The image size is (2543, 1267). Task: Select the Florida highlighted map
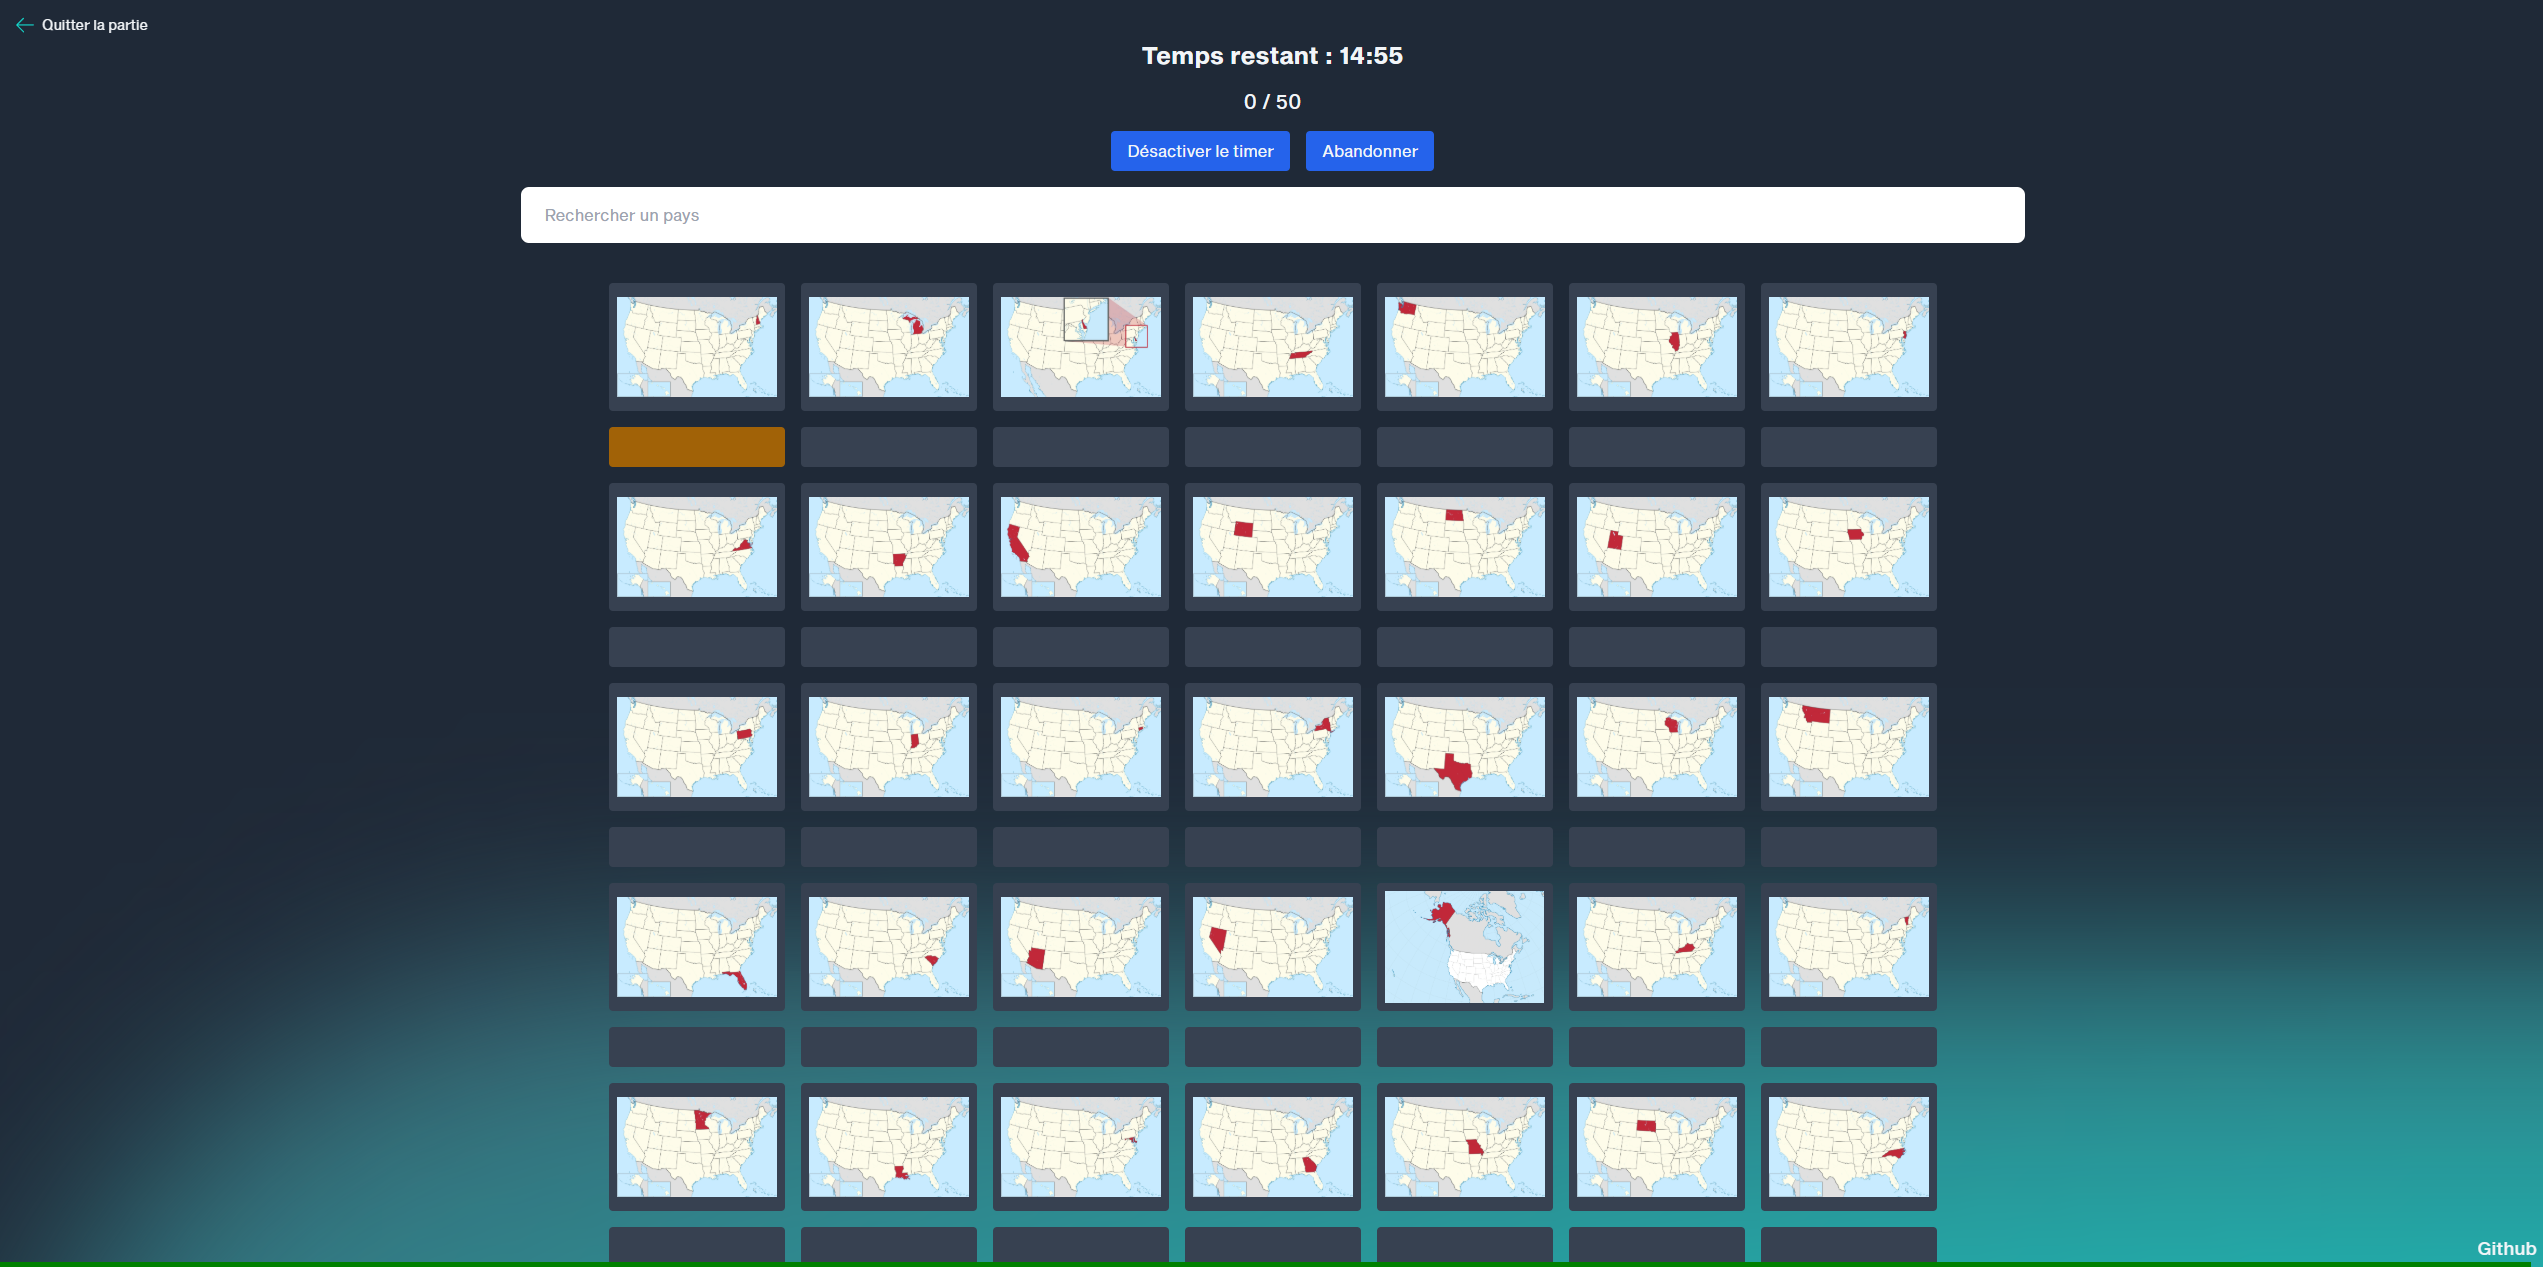[697, 947]
